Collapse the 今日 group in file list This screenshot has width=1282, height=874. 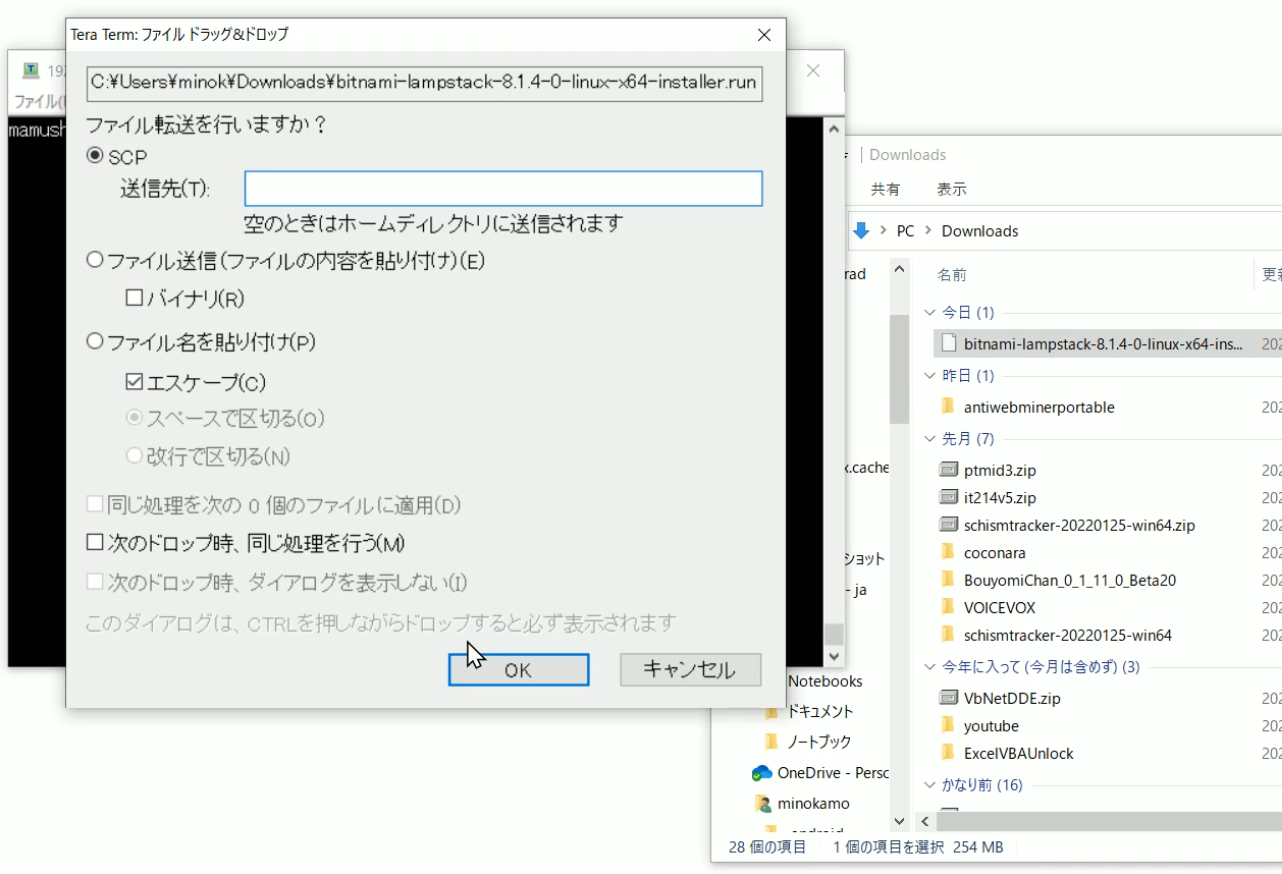pyautogui.click(x=930, y=313)
